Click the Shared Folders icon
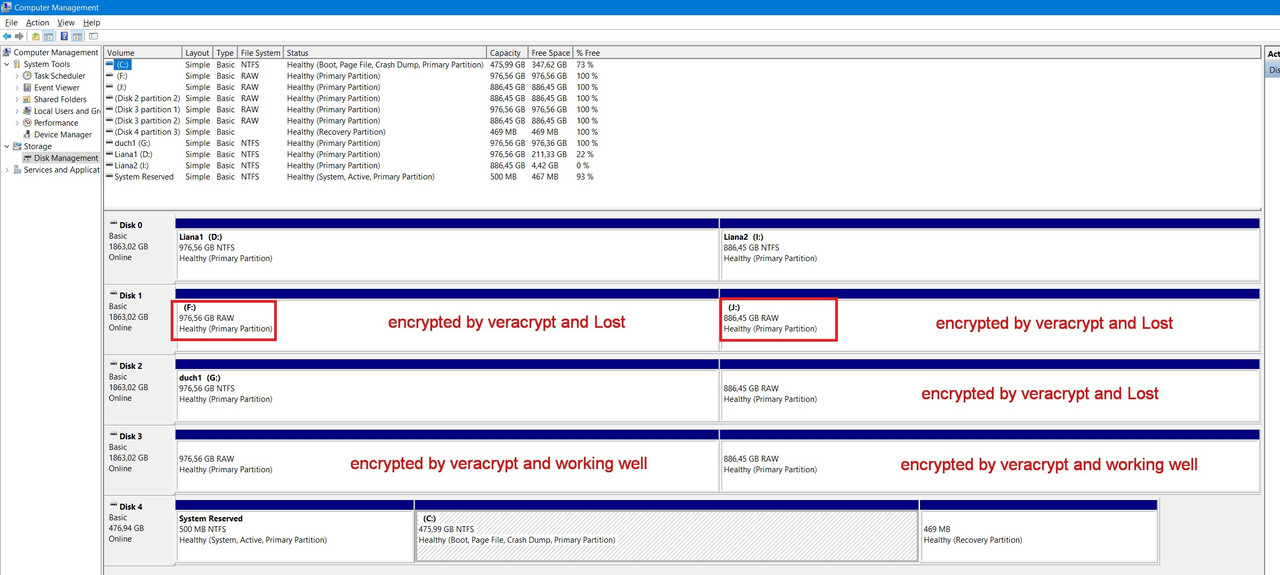1280x575 pixels. [27, 99]
